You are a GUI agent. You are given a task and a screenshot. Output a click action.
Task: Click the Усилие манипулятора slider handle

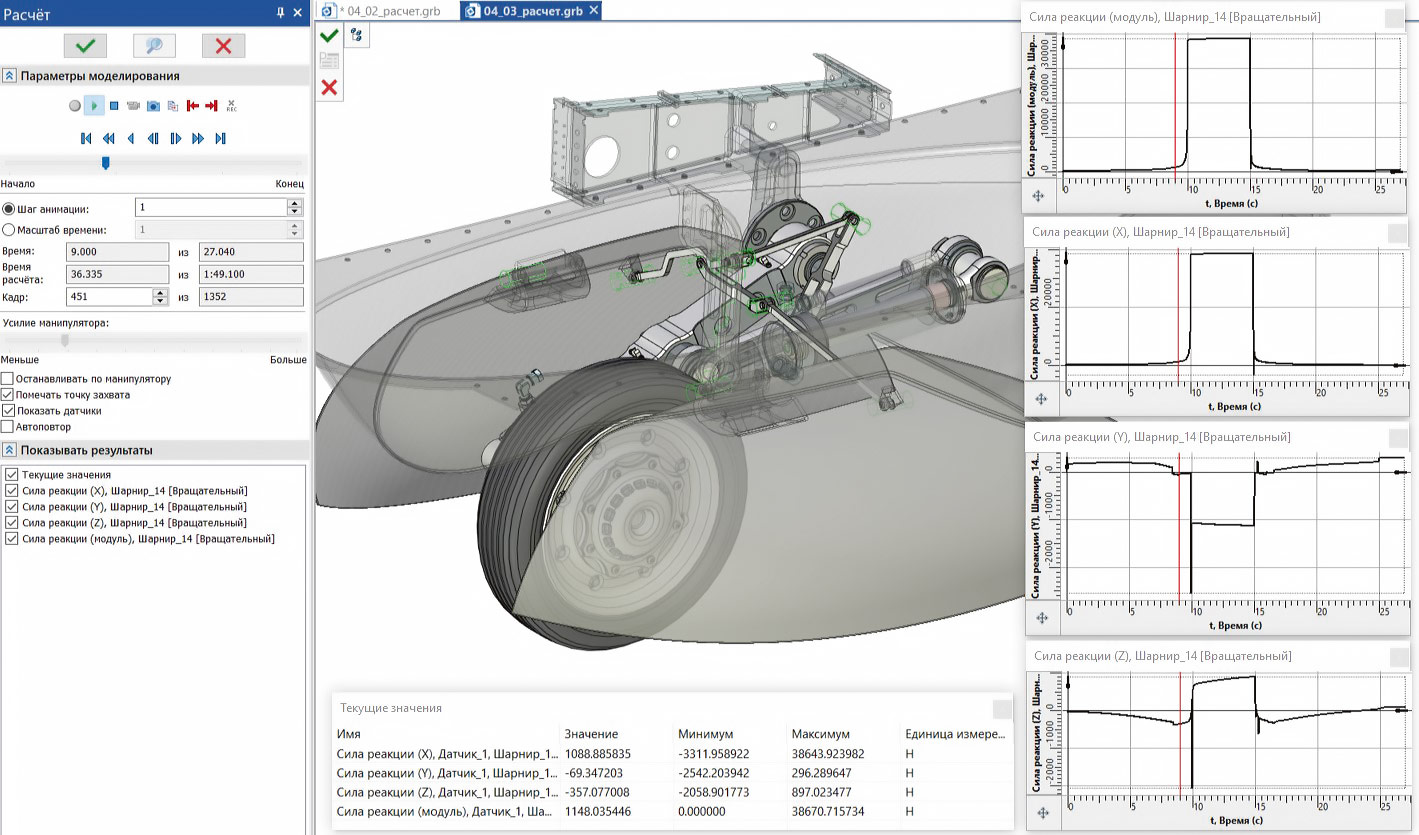[65, 340]
